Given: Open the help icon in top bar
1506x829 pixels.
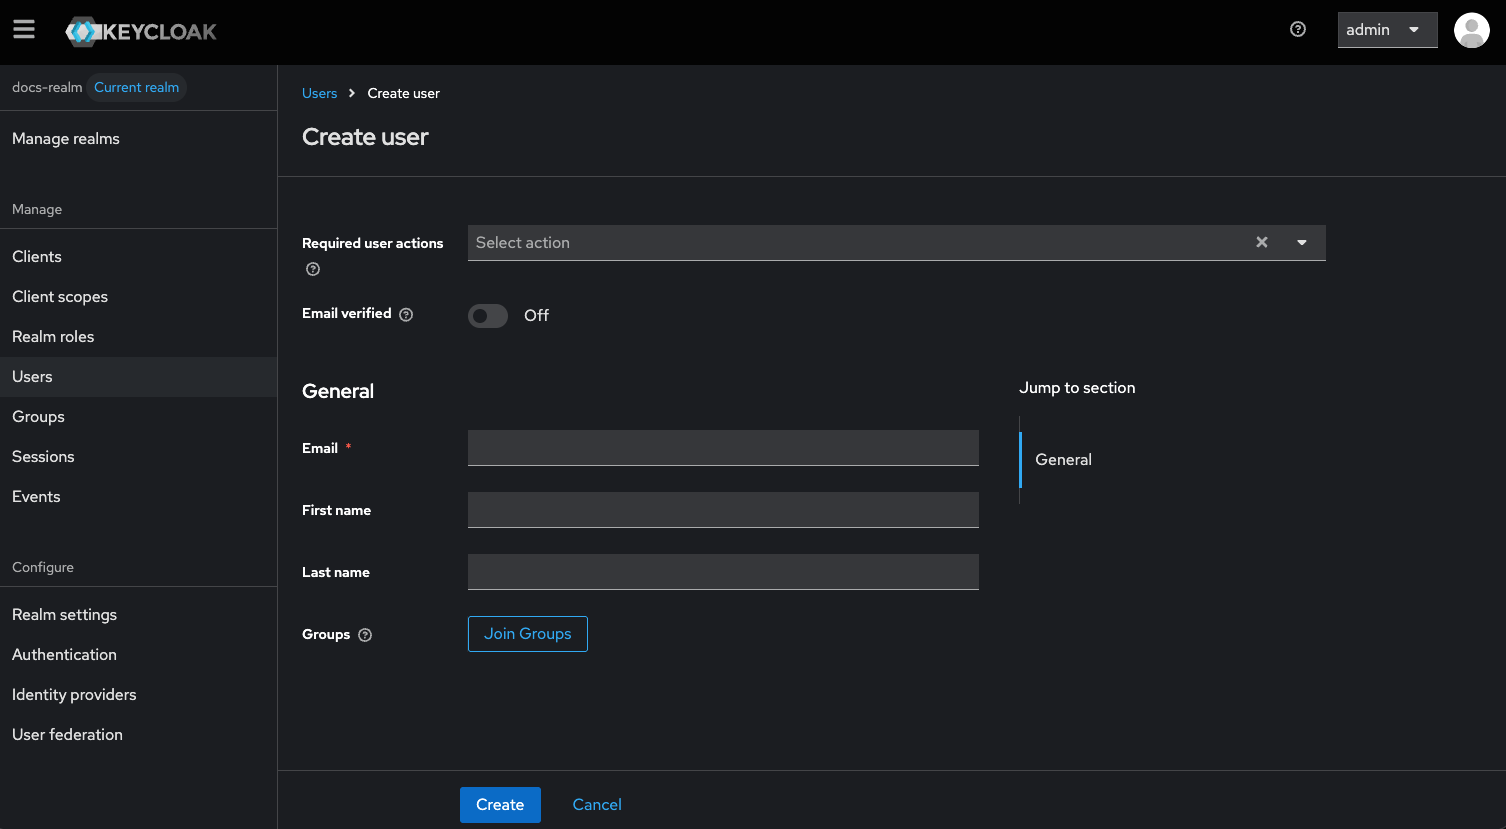Looking at the screenshot, I should (1298, 30).
